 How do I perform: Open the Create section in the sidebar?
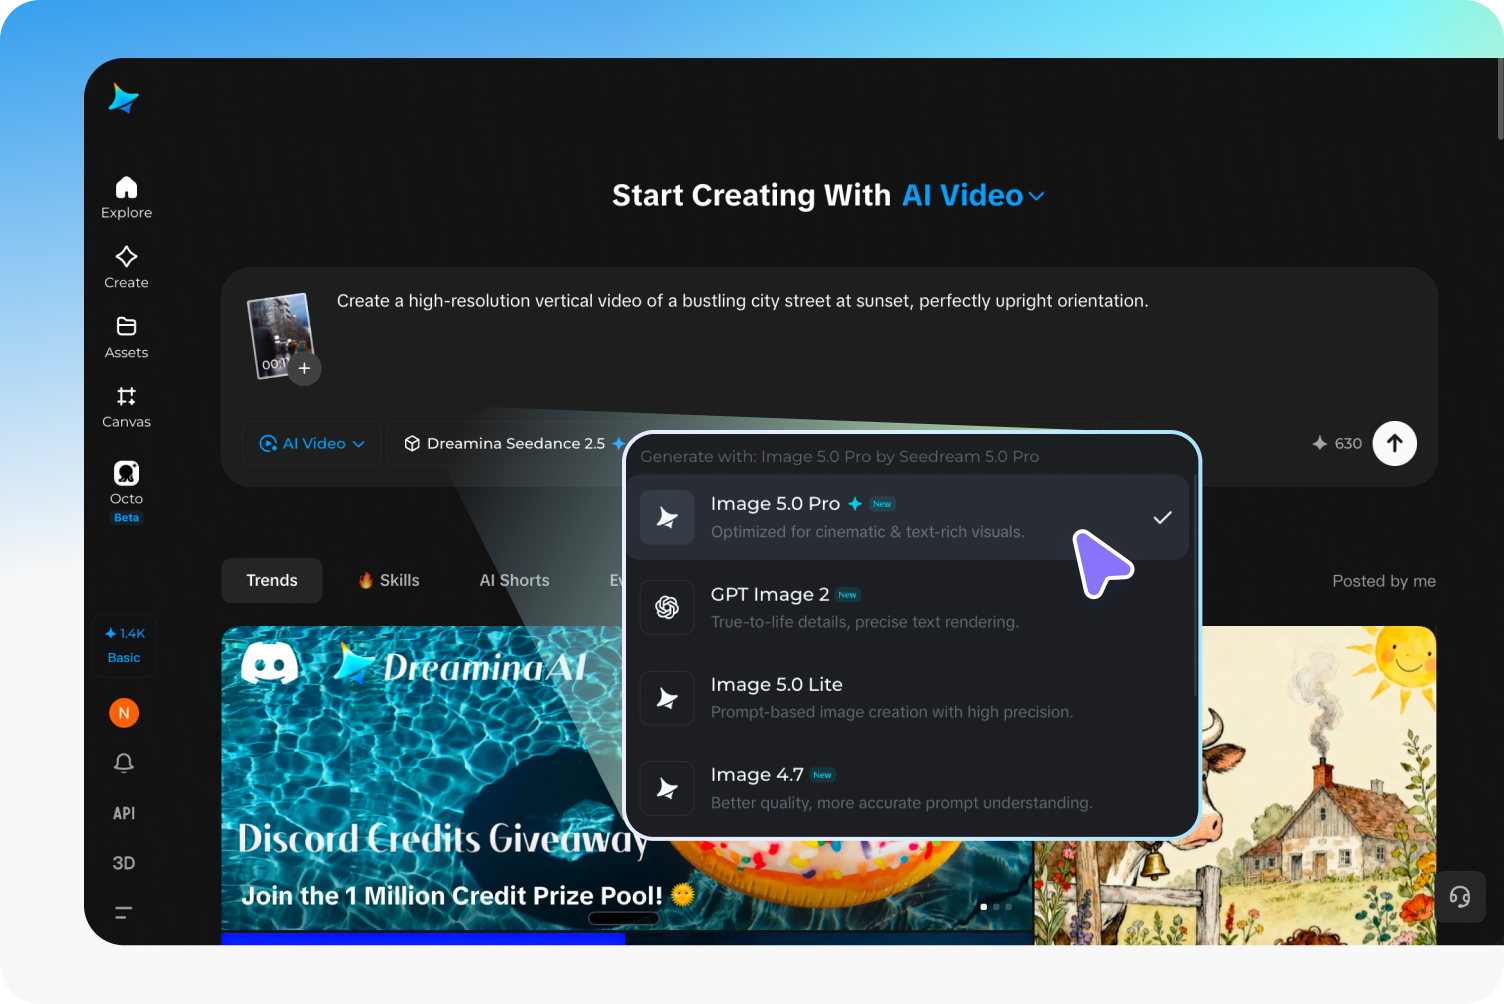pyautogui.click(x=126, y=268)
